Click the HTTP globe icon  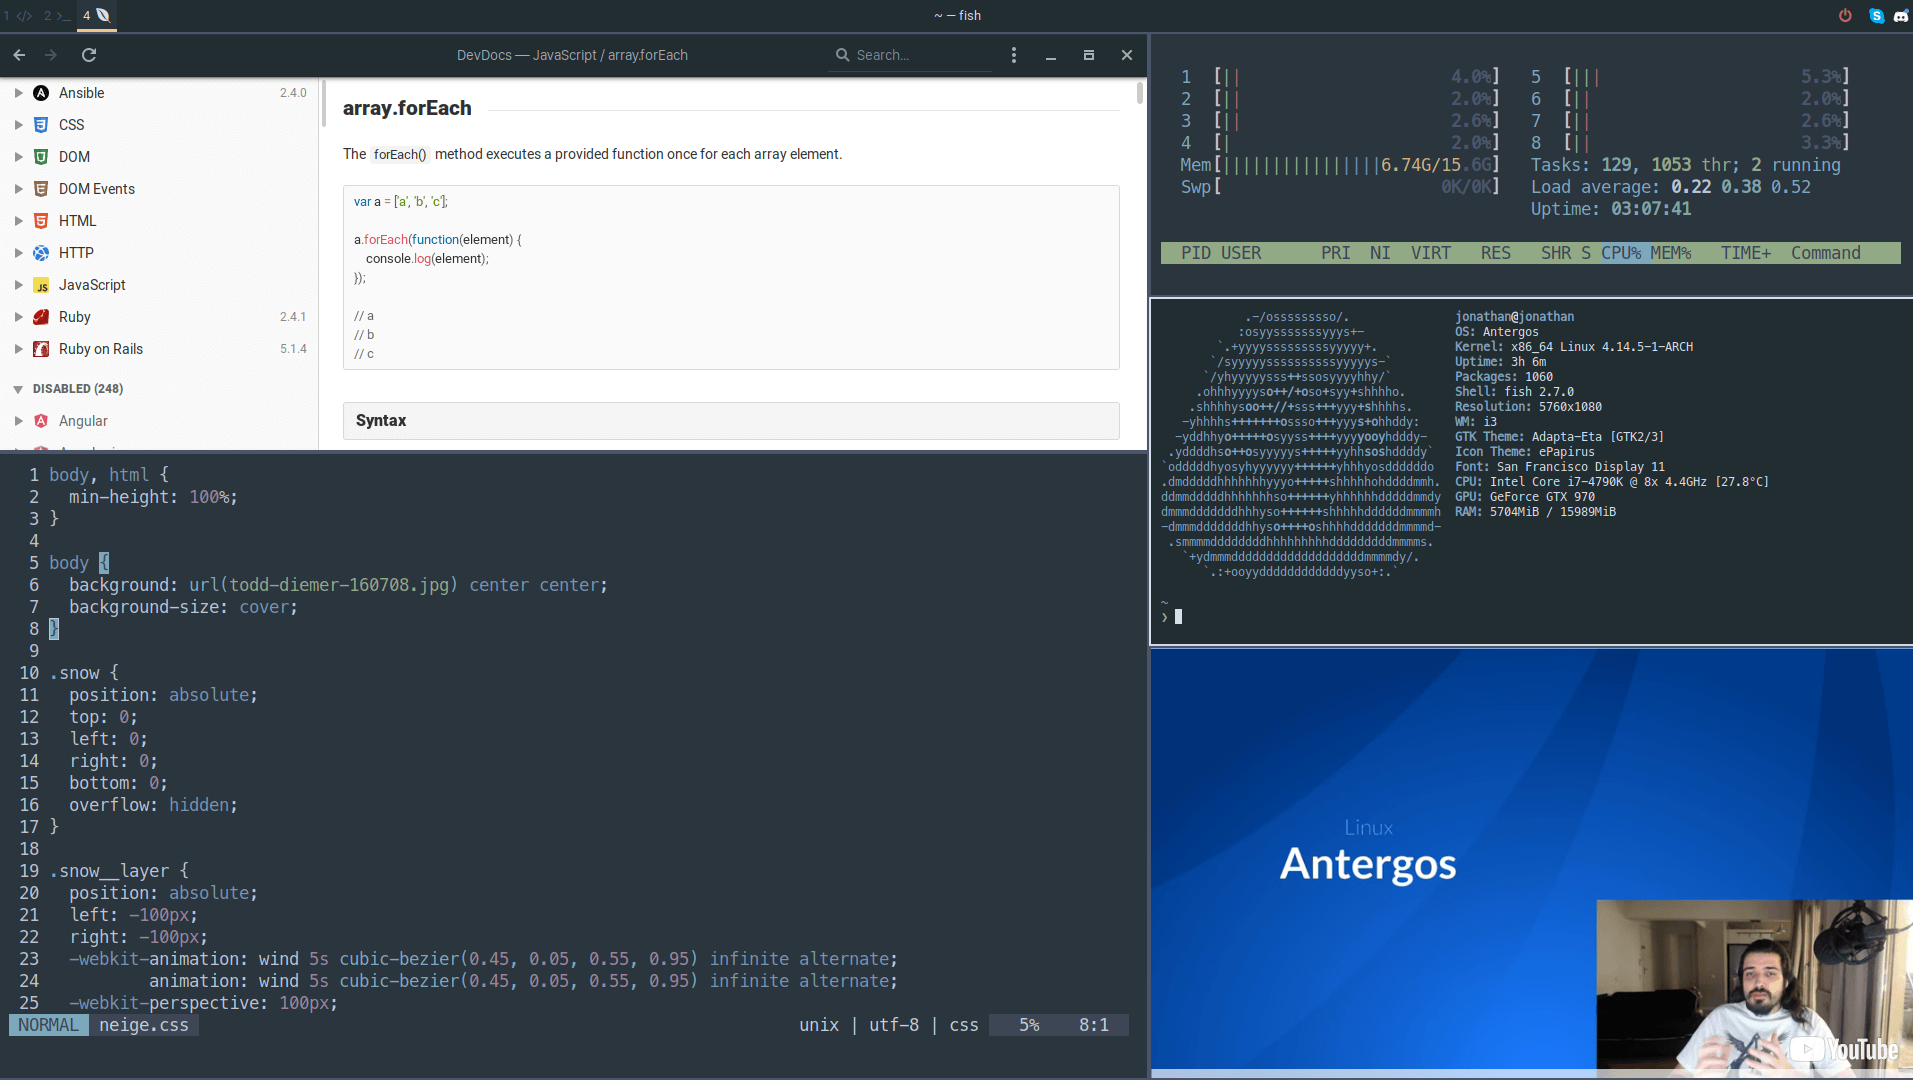tap(41, 253)
